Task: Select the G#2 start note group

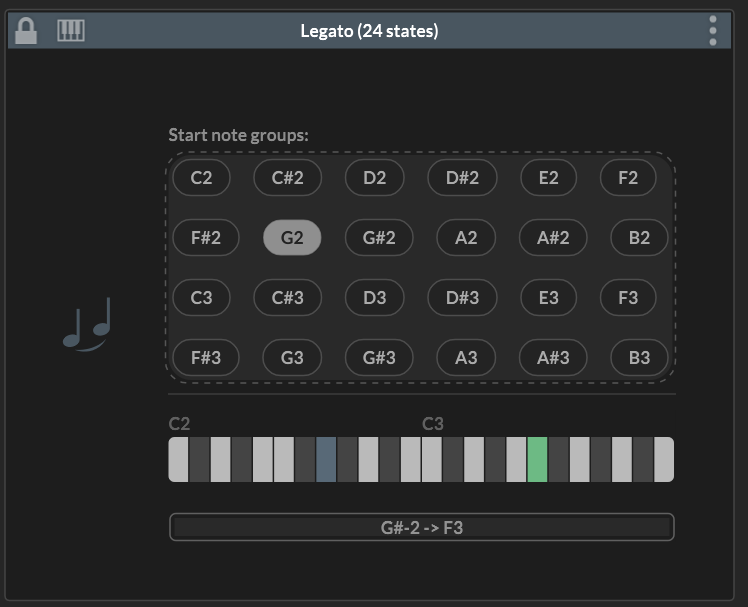Action: pyautogui.click(x=379, y=238)
